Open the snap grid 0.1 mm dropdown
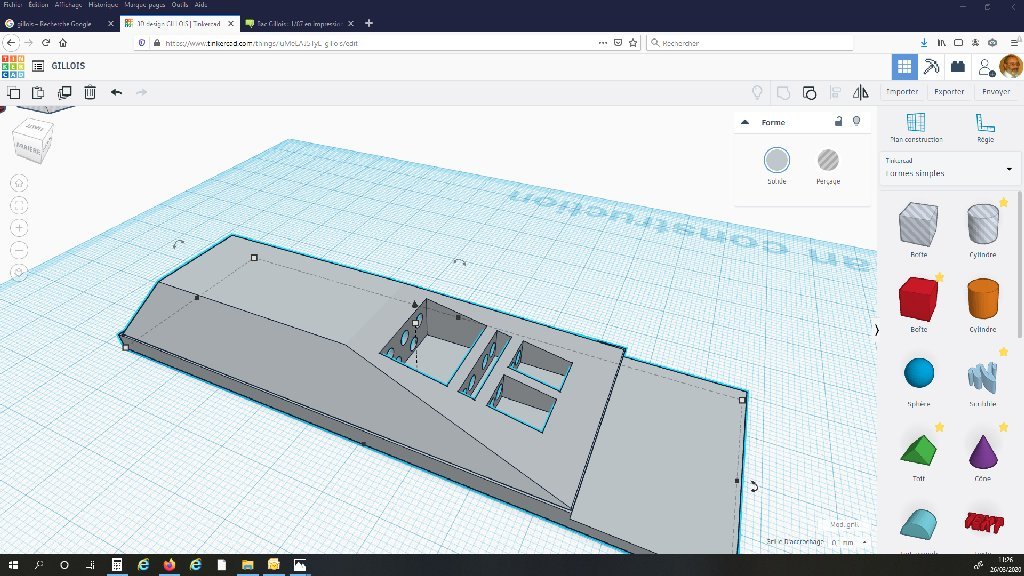 pyautogui.click(x=849, y=542)
